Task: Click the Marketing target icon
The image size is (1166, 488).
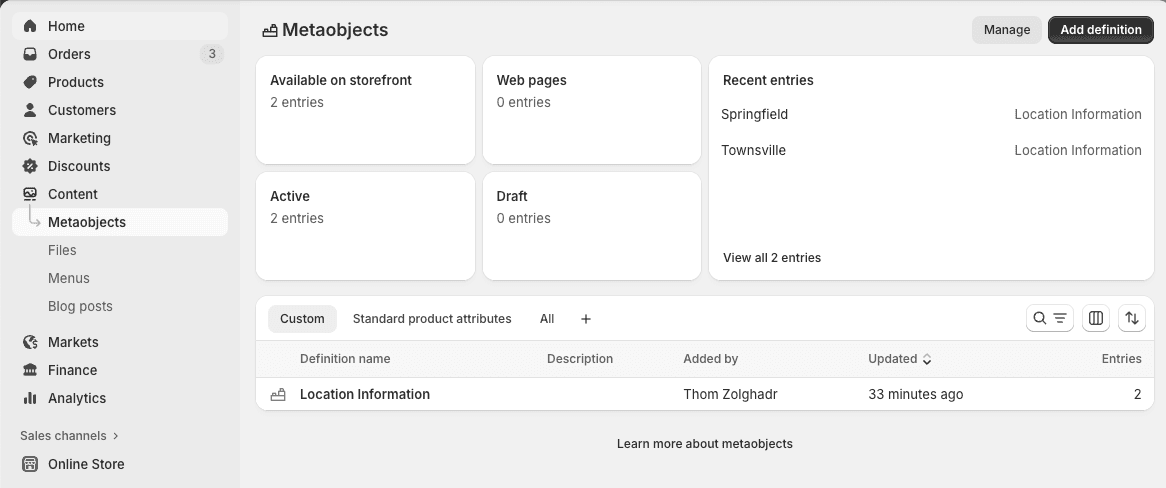Action: [x=30, y=138]
